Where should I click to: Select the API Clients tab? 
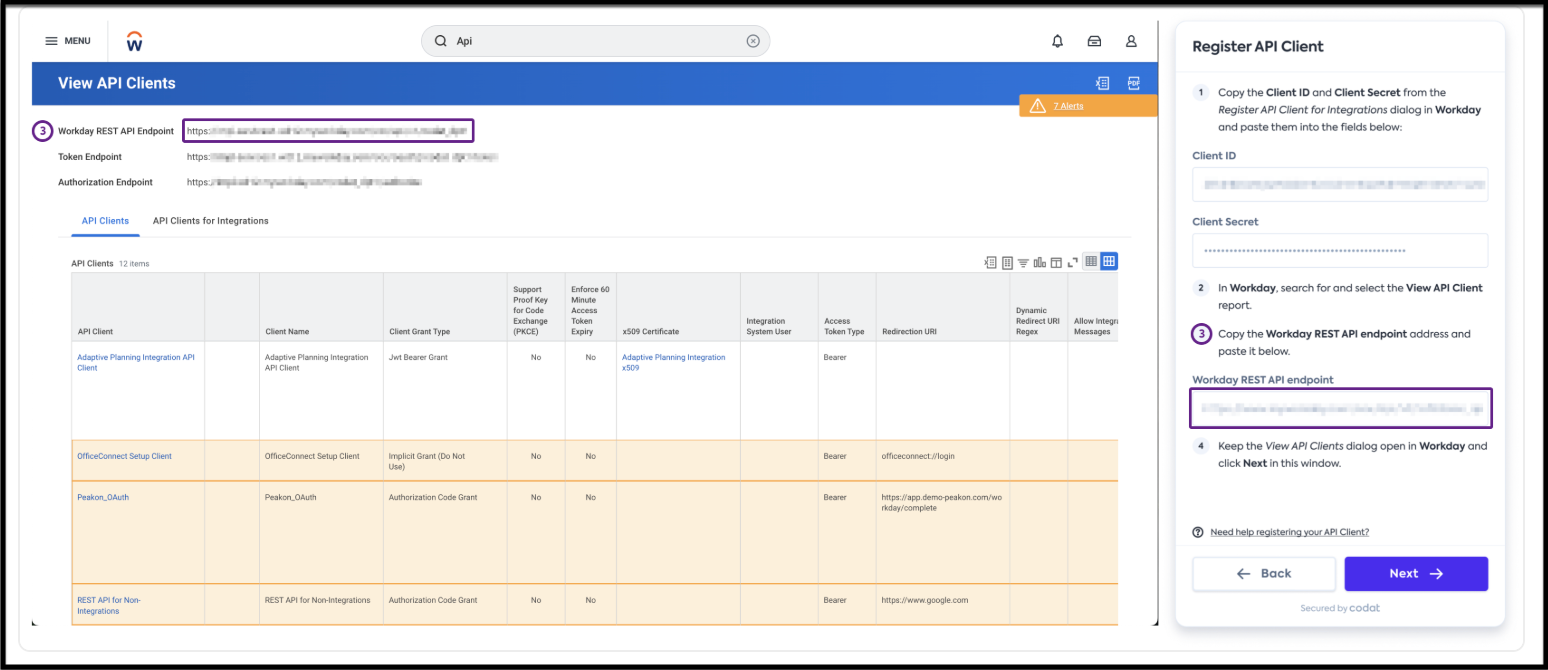pos(105,221)
